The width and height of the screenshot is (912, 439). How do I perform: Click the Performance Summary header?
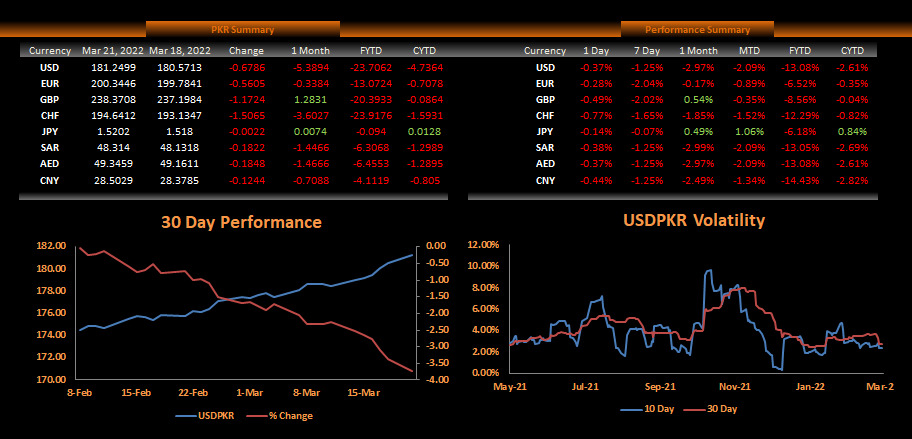tap(697, 30)
